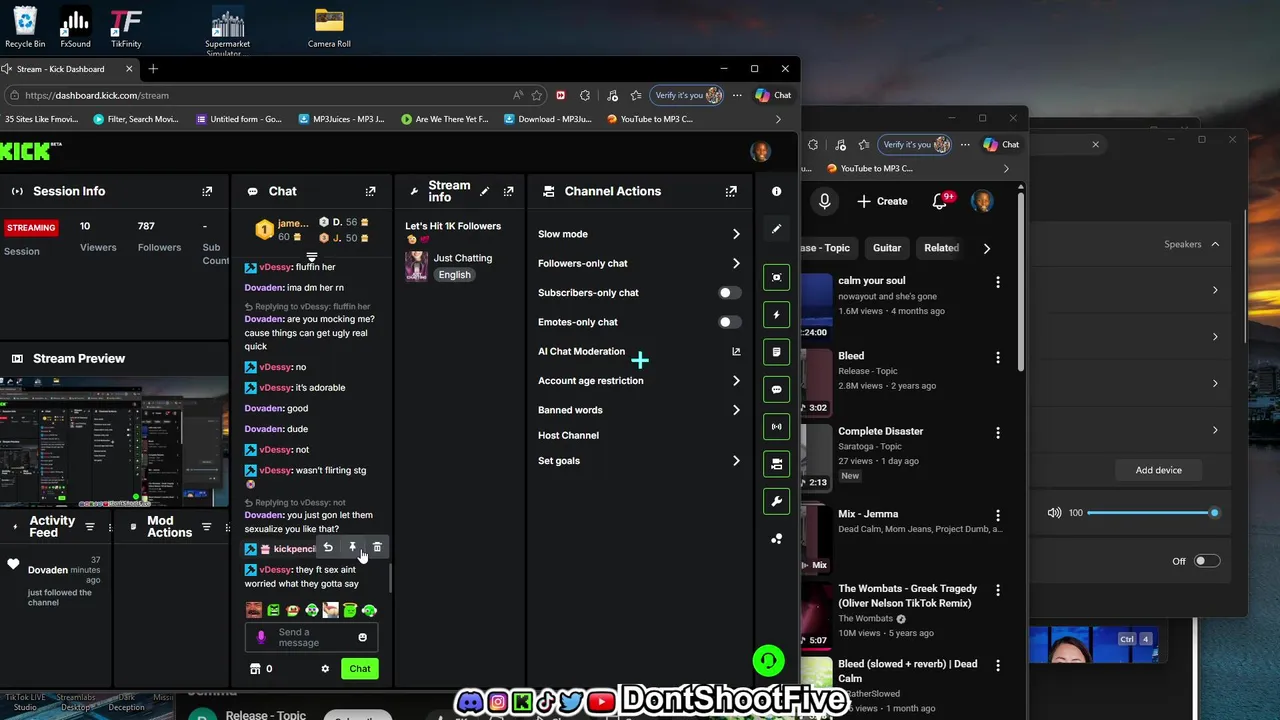The width and height of the screenshot is (1280, 720).
Task: Toggle Emotes-only chat switch
Action: [730, 322]
